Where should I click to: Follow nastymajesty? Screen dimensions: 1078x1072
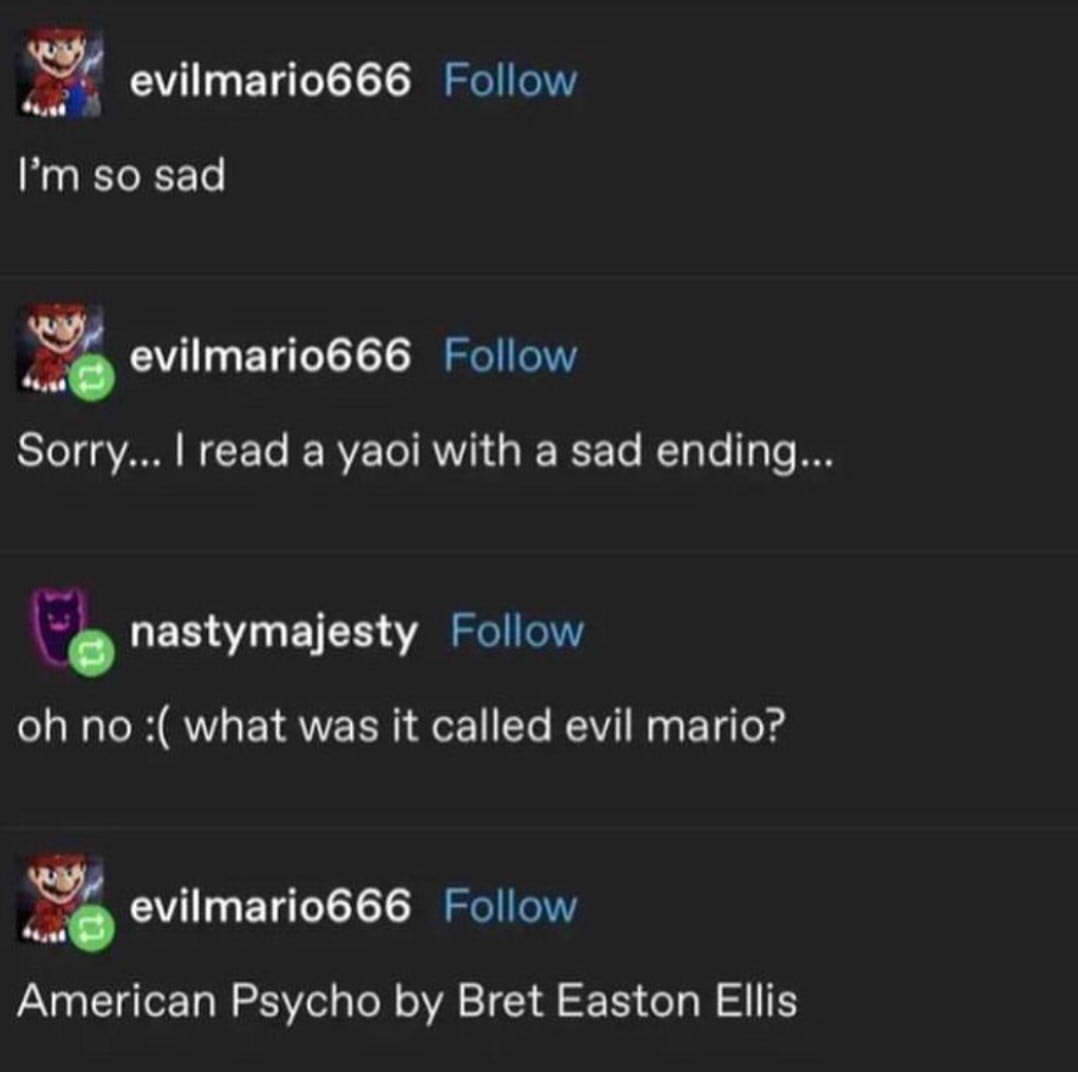tap(517, 631)
